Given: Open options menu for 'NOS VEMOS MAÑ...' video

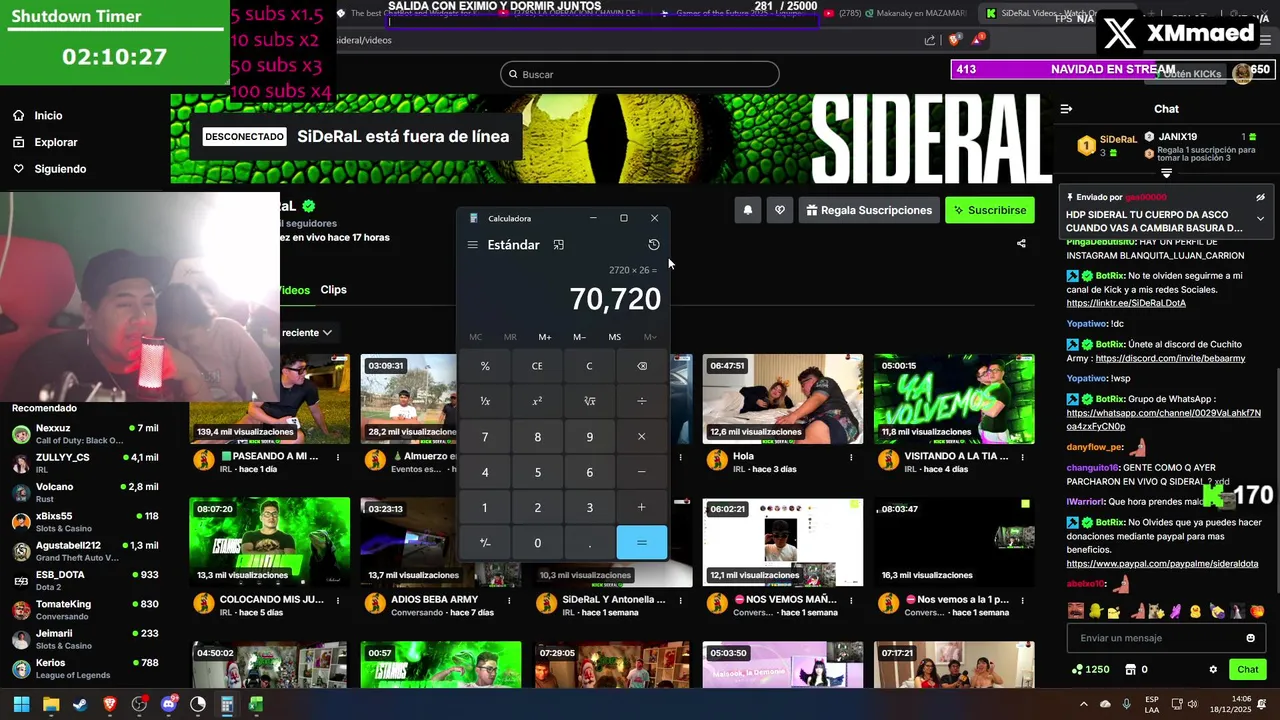Looking at the screenshot, I should pos(851,600).
